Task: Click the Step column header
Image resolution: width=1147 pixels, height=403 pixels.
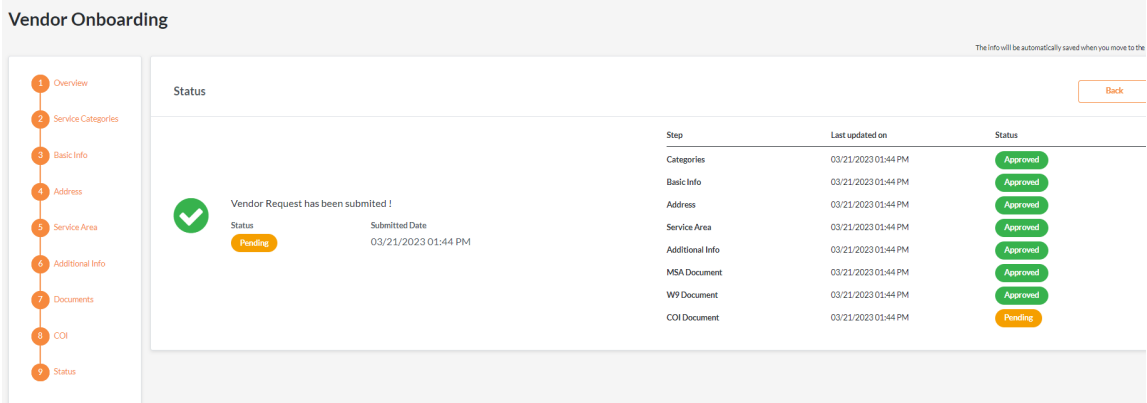Action: click(x=674, y=135)
